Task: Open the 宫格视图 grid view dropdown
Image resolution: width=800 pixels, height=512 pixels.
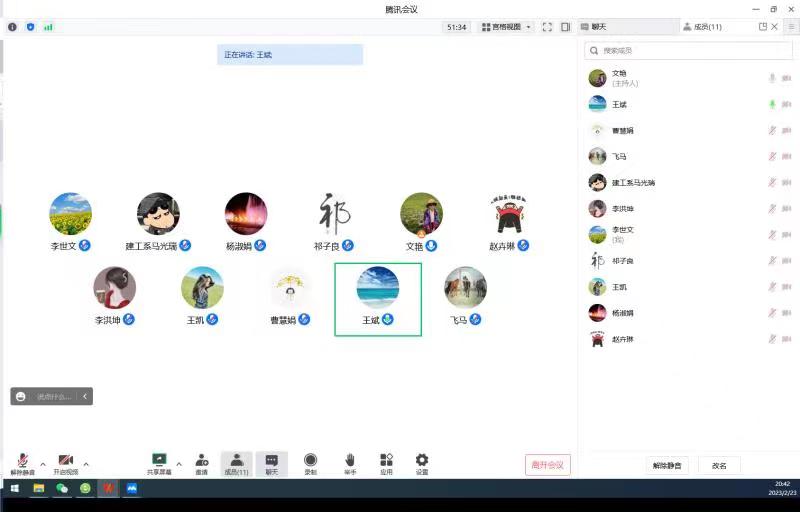Action: (506, 27)
